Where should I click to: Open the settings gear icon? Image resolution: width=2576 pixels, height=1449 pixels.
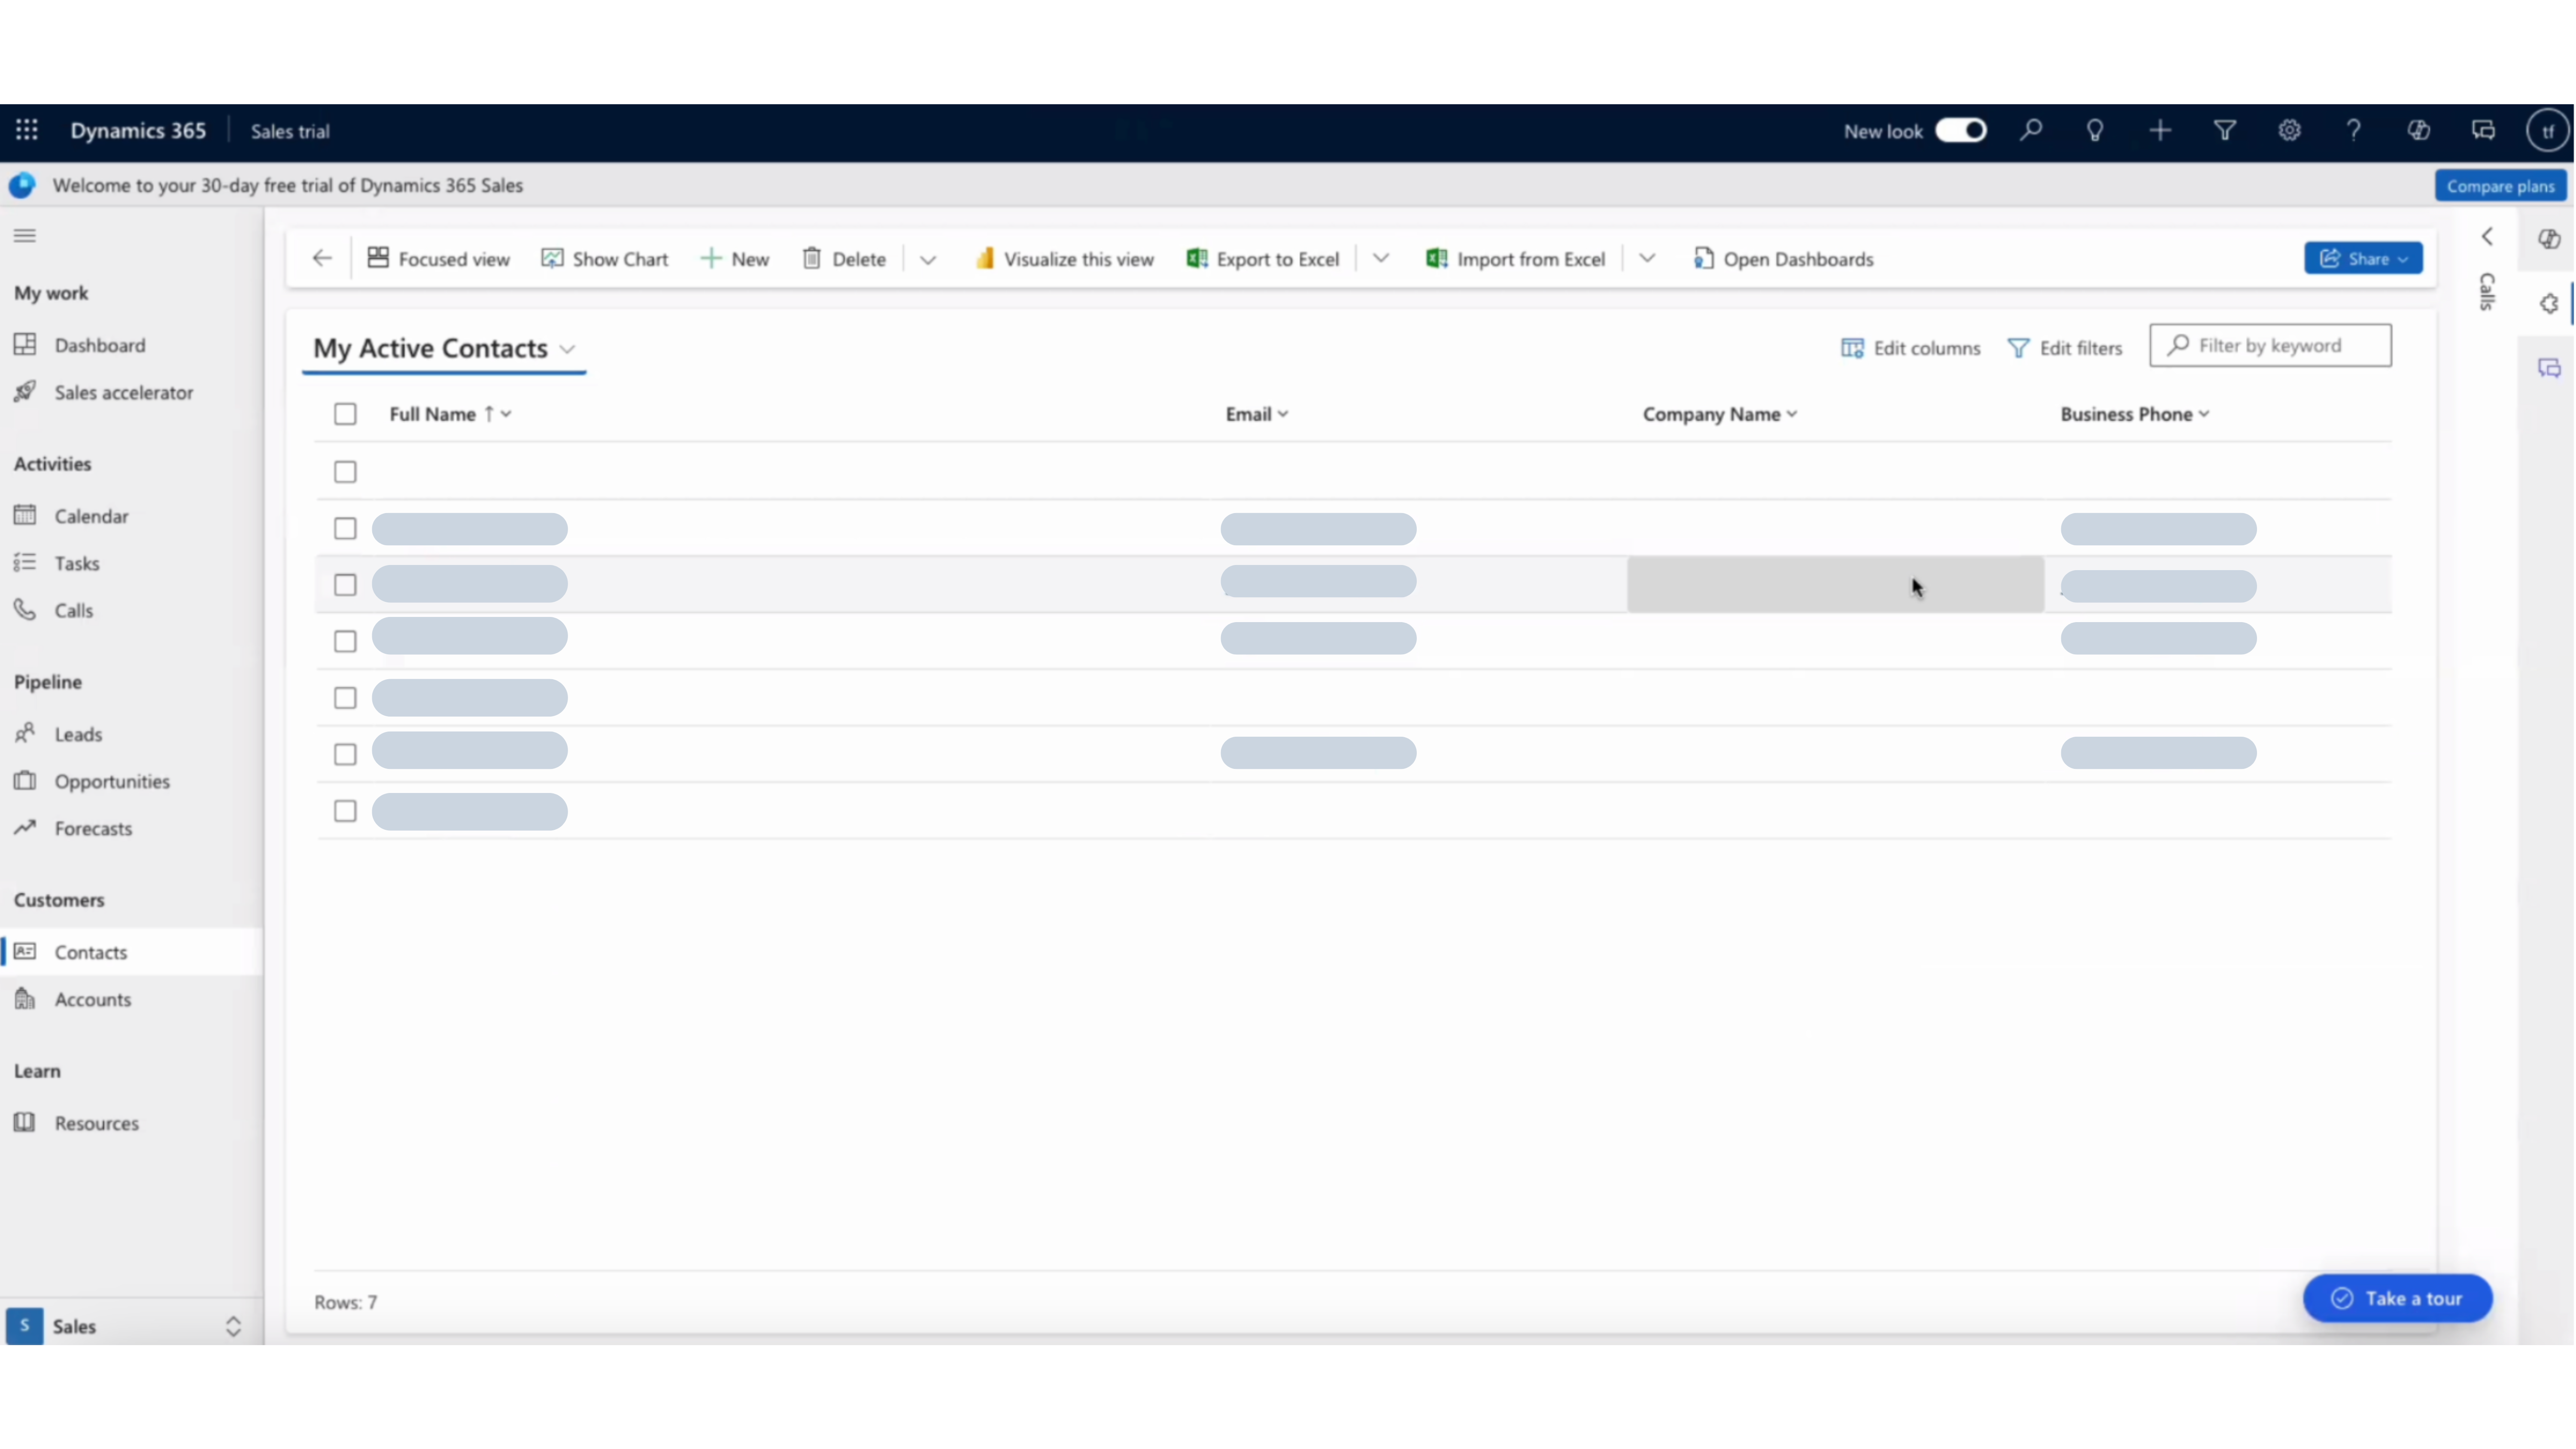point(2289,130)
